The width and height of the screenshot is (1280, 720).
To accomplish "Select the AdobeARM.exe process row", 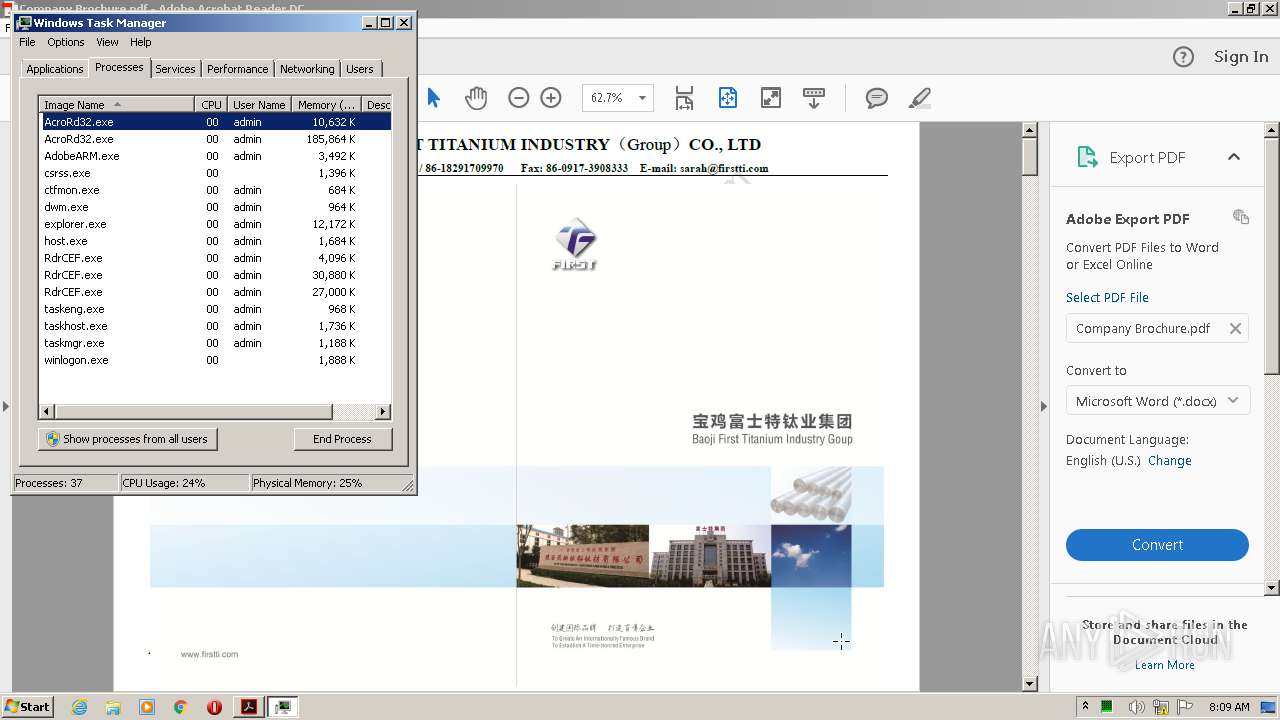I will coord(215,156).
